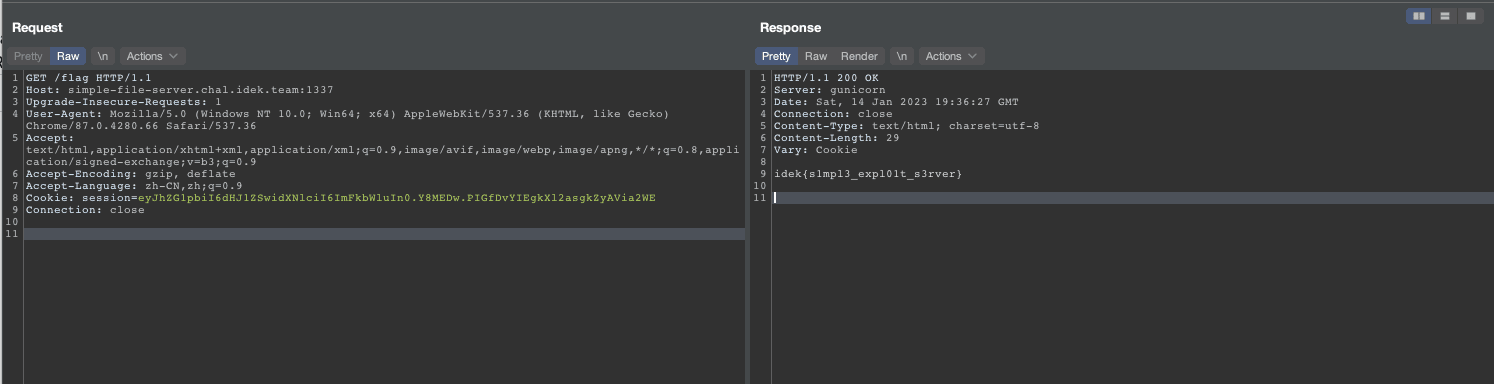Open the Response Actions dropdown
Viewport: 1494px width, 384px height.
coord(951,56)
